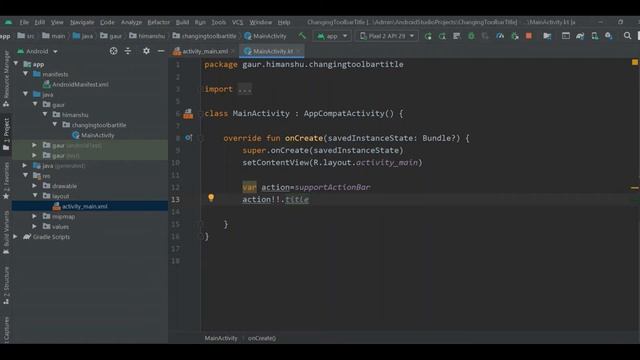640x360 pixels.
Task: Open the VCS menu
Action: click(237, 22)
